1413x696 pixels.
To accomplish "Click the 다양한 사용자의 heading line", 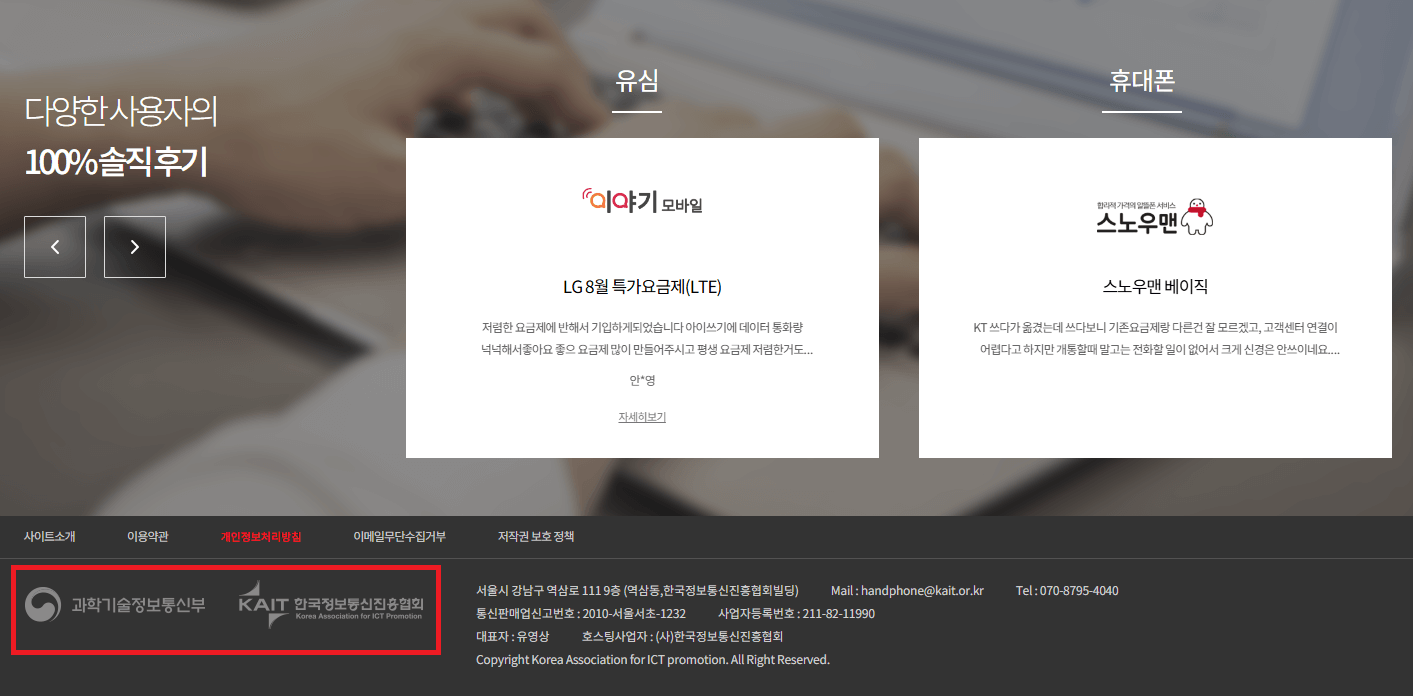I will coord(121,112).
